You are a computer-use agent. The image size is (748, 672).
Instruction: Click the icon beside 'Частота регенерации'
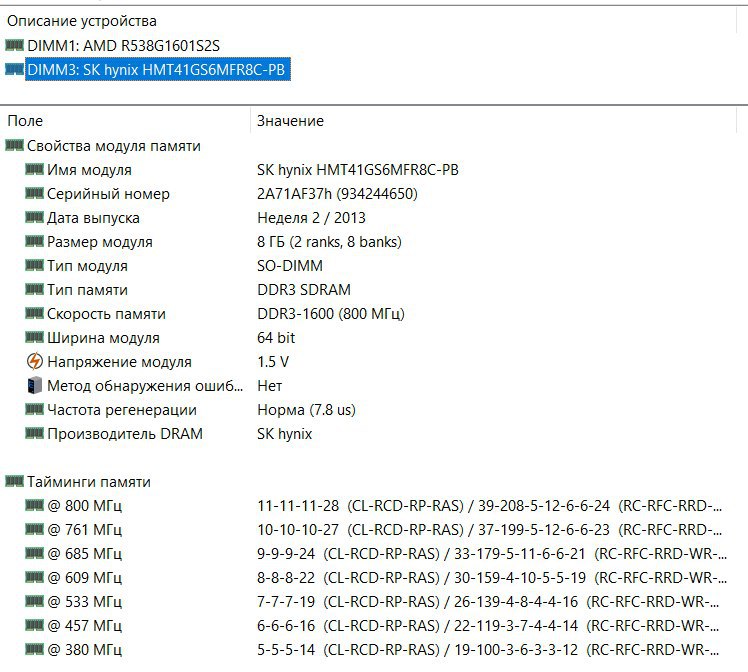(x=34, y=409)
